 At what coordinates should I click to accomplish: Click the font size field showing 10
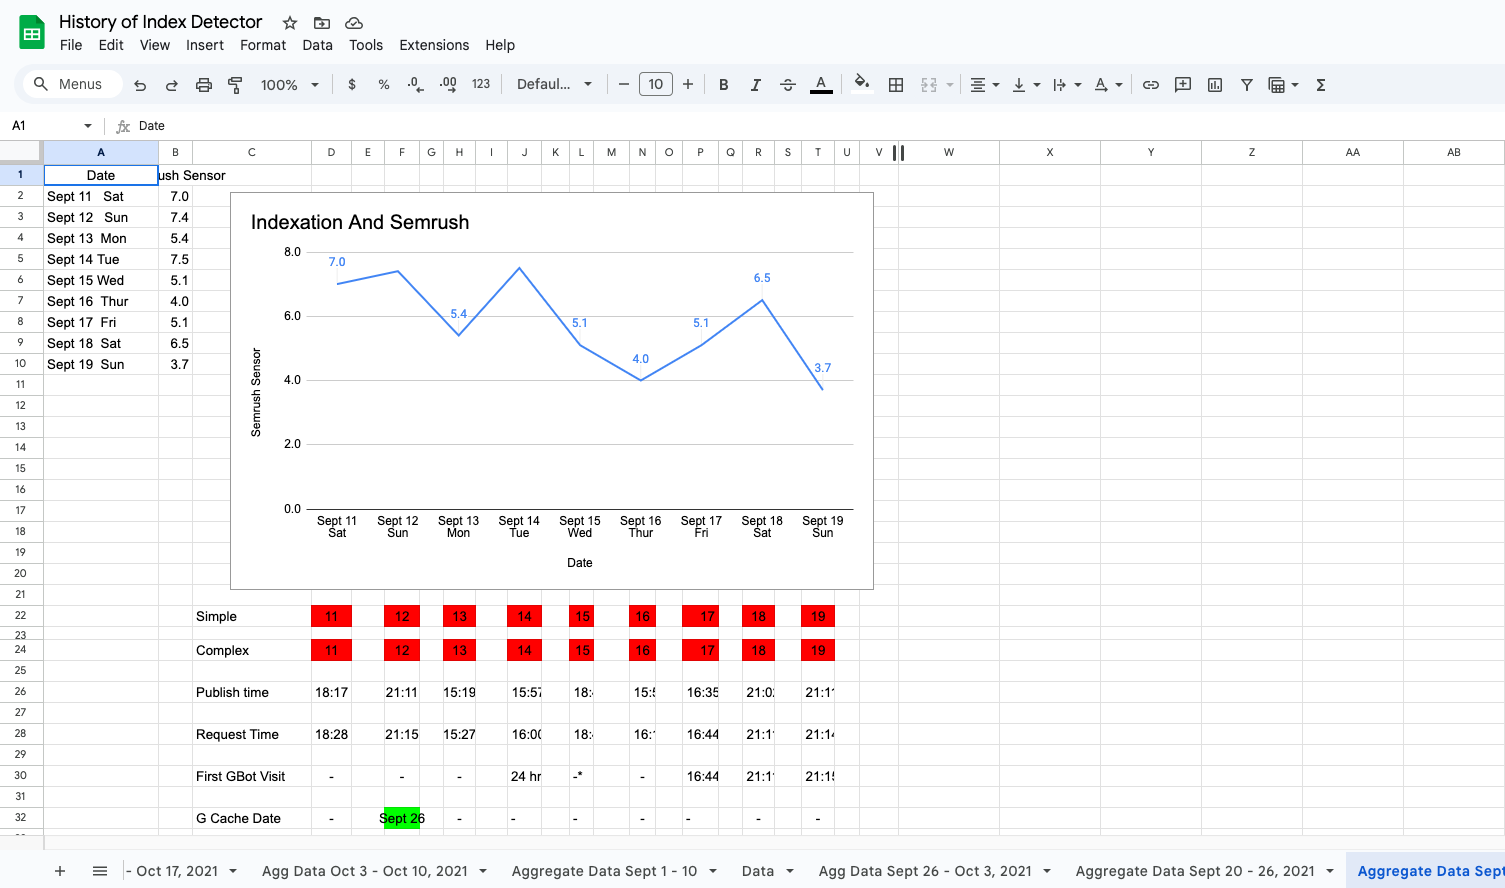click(x=656, y=85)
